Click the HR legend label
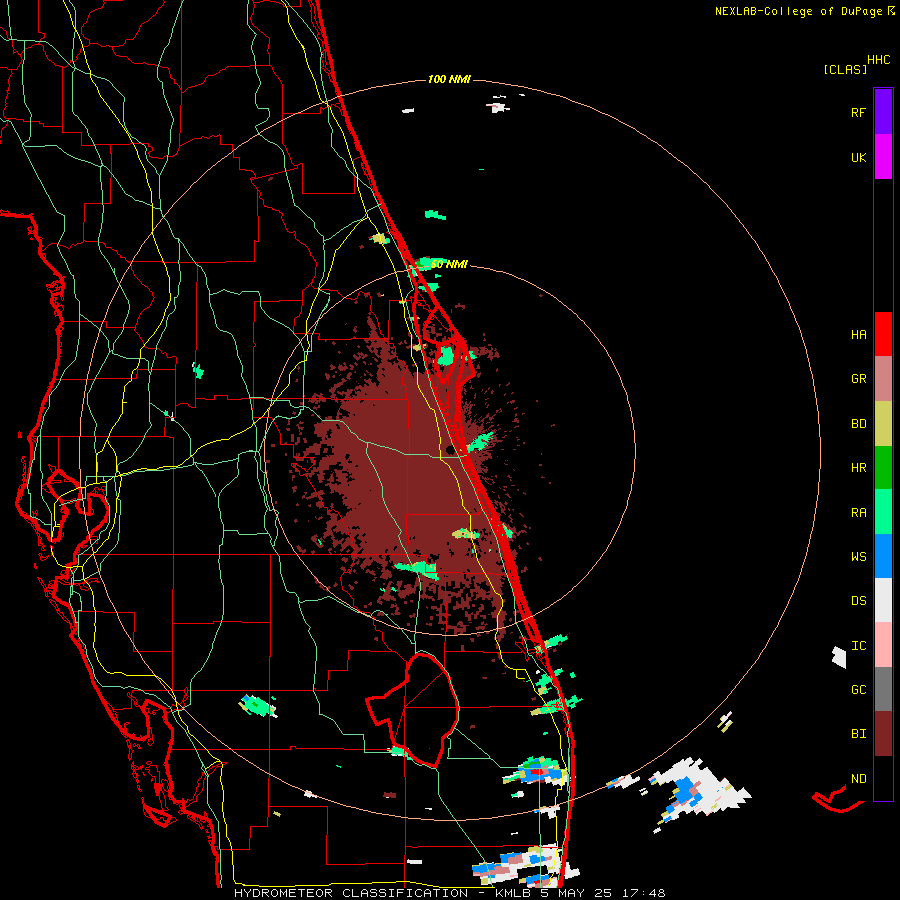This screenshot has height=900, width=900. pos(858,468)
